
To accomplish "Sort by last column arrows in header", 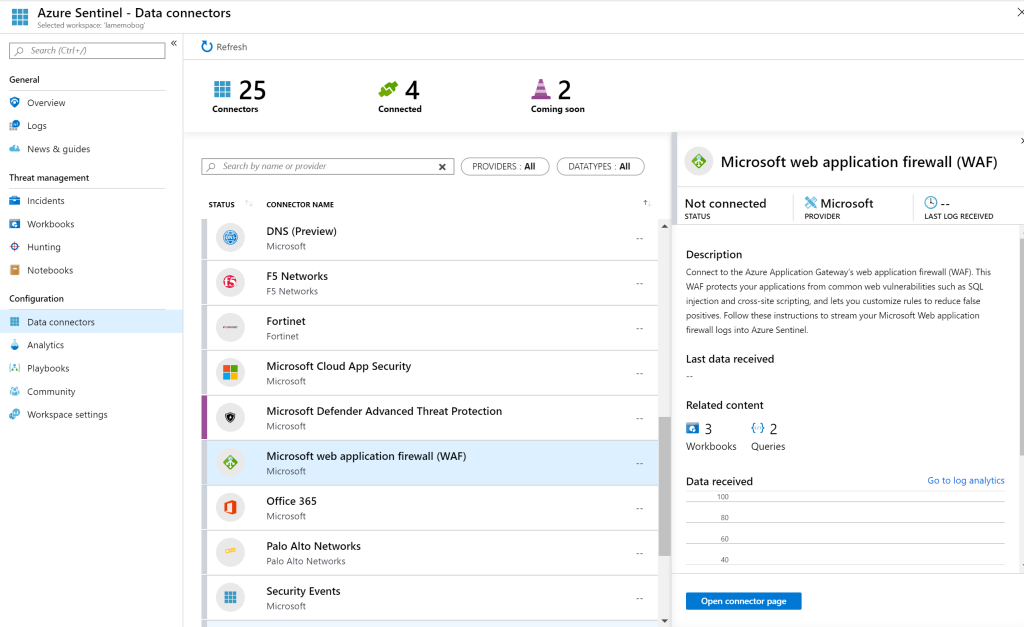I will tap(647, 203).
